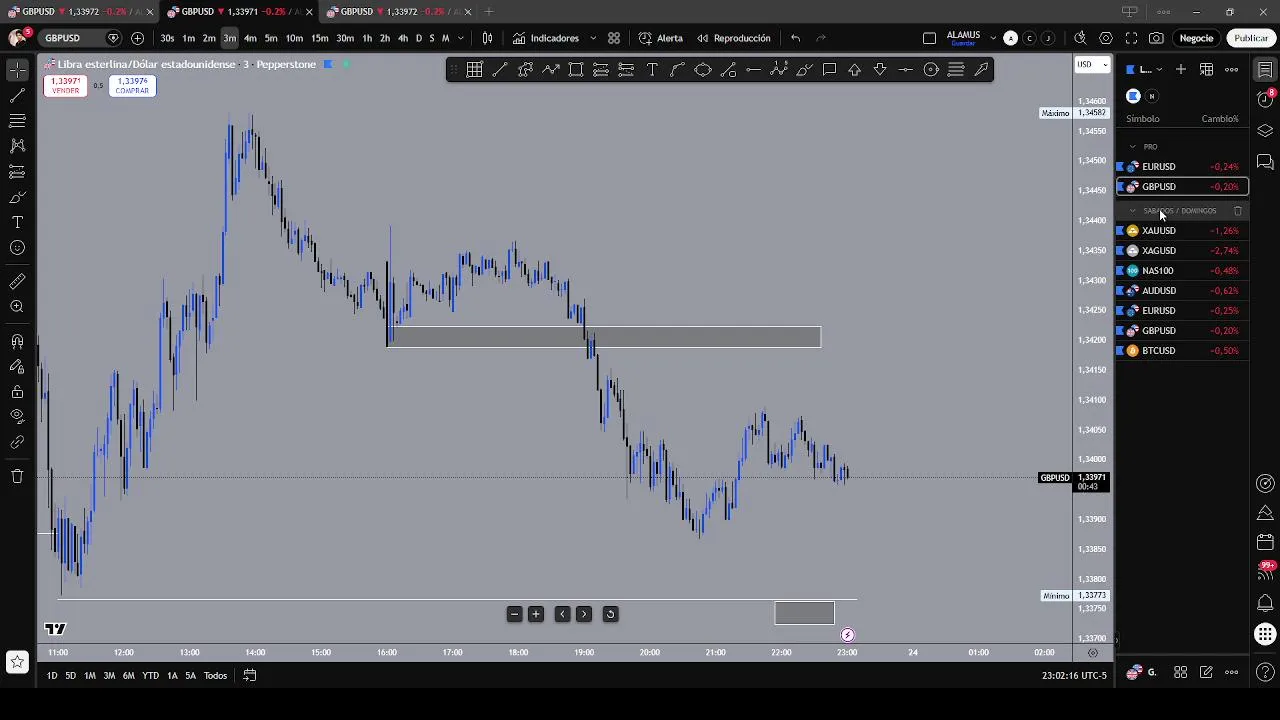
Task: Select the 3m timeframe
Action: (229, 38)
